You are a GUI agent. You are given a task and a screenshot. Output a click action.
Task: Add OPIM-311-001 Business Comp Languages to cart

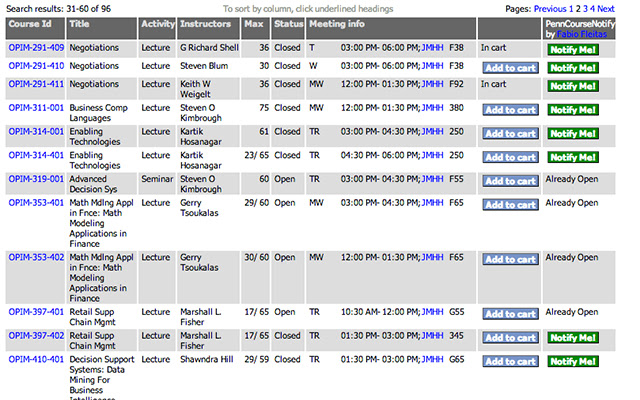point(509,110)
